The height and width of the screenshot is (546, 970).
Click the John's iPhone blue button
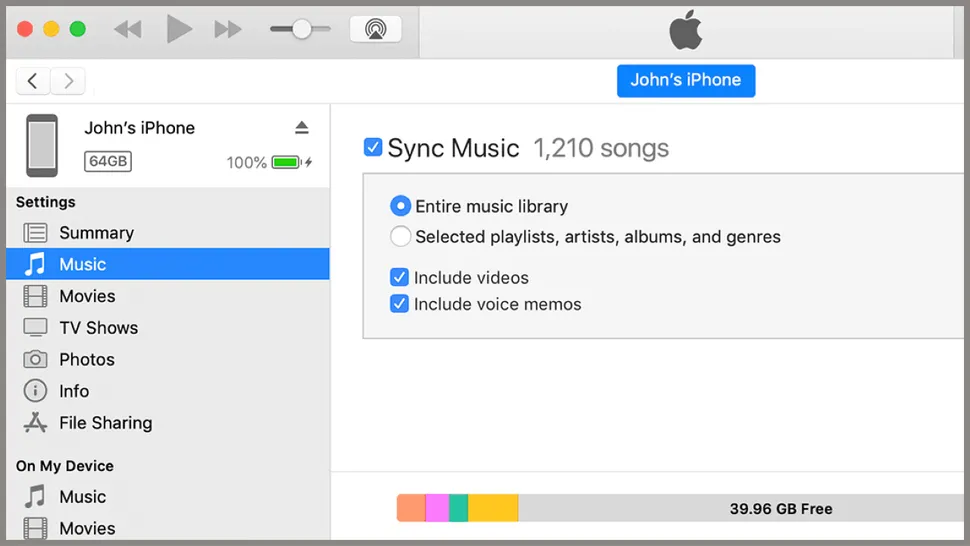click(x=686, y=81)
